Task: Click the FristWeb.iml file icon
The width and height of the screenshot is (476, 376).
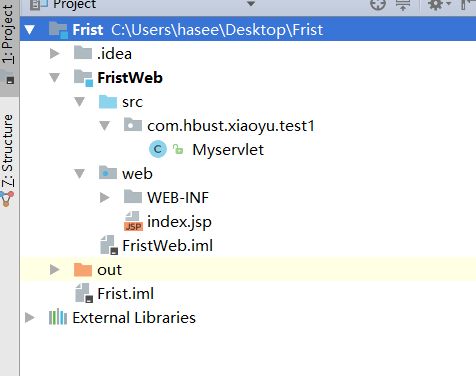Action: pos(109,245)
